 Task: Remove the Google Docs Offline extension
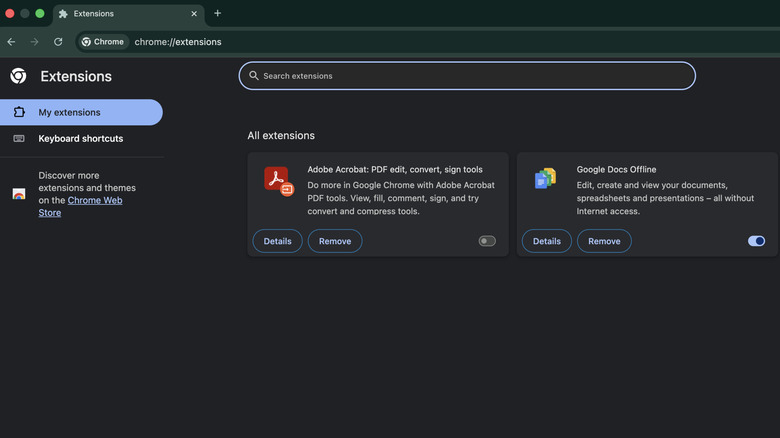point(604,241)
